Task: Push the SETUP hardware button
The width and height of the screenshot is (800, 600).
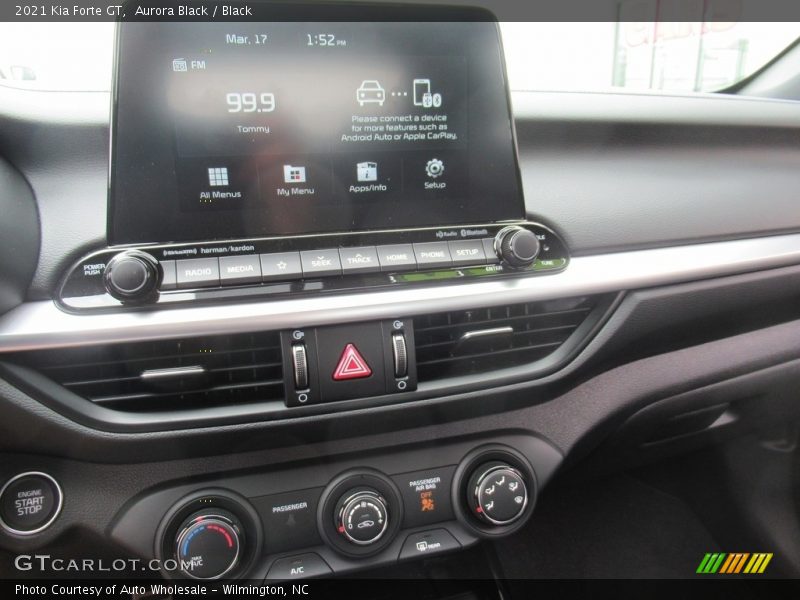Action: click(x=467, y=252)
